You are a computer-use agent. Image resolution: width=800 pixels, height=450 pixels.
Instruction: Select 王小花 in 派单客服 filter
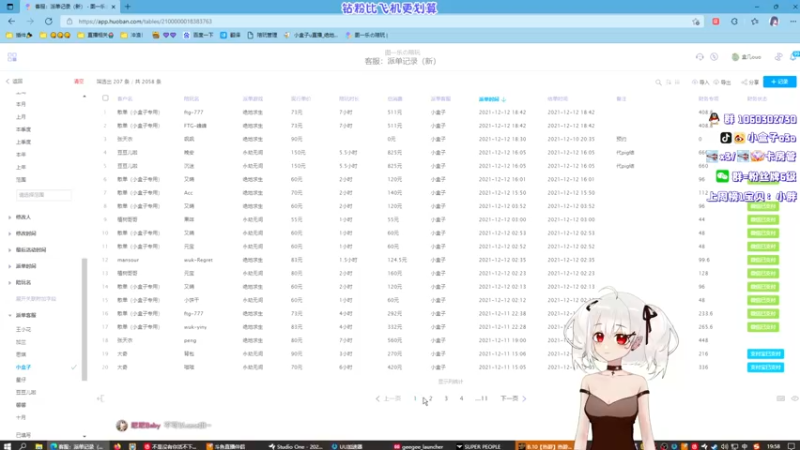(23, 330)
